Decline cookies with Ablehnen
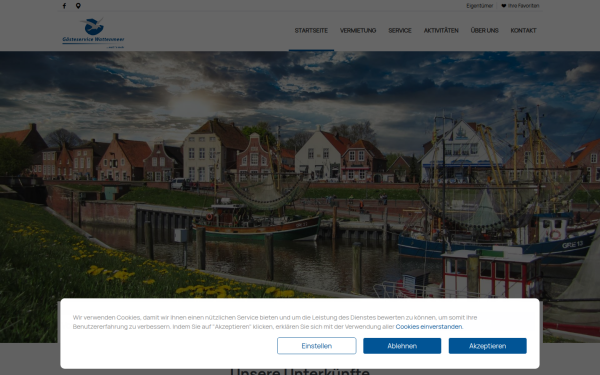This screenshot has width=600, height=375. [x=402, y=346]
